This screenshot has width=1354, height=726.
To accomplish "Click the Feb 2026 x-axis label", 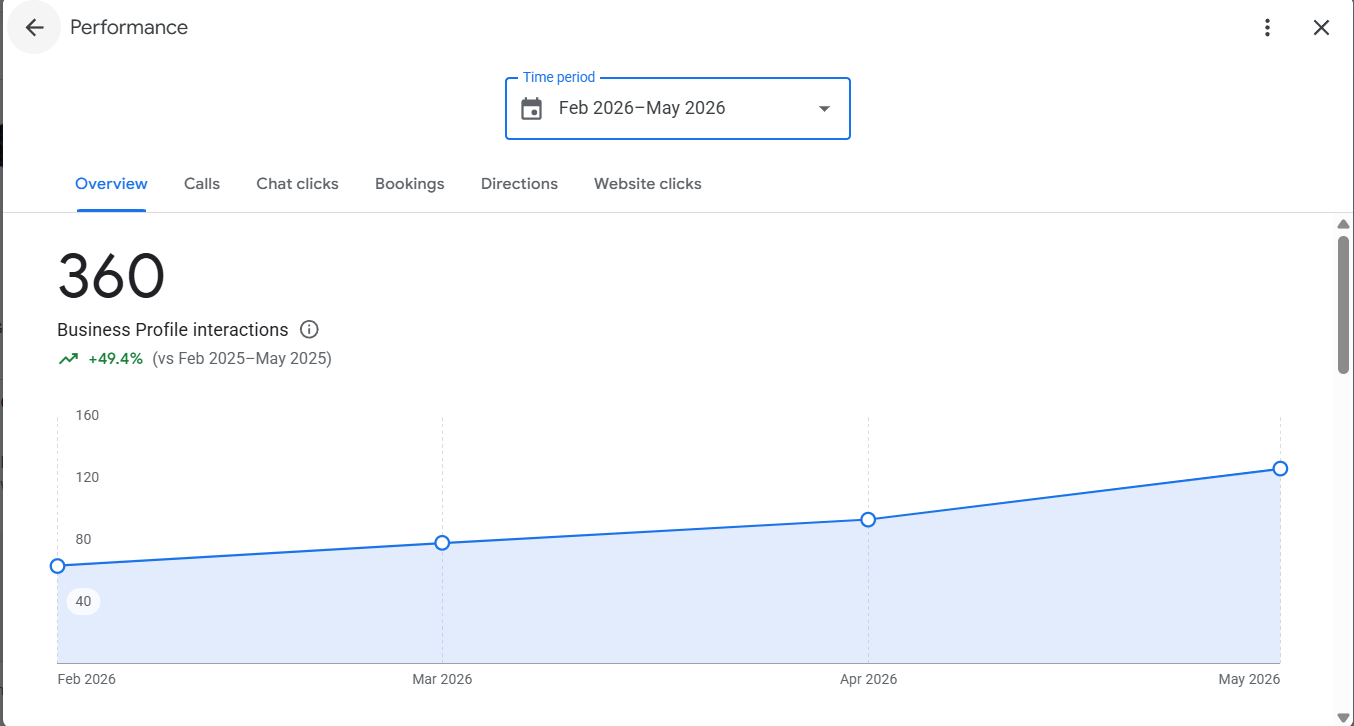I will [x=86, y=679].
